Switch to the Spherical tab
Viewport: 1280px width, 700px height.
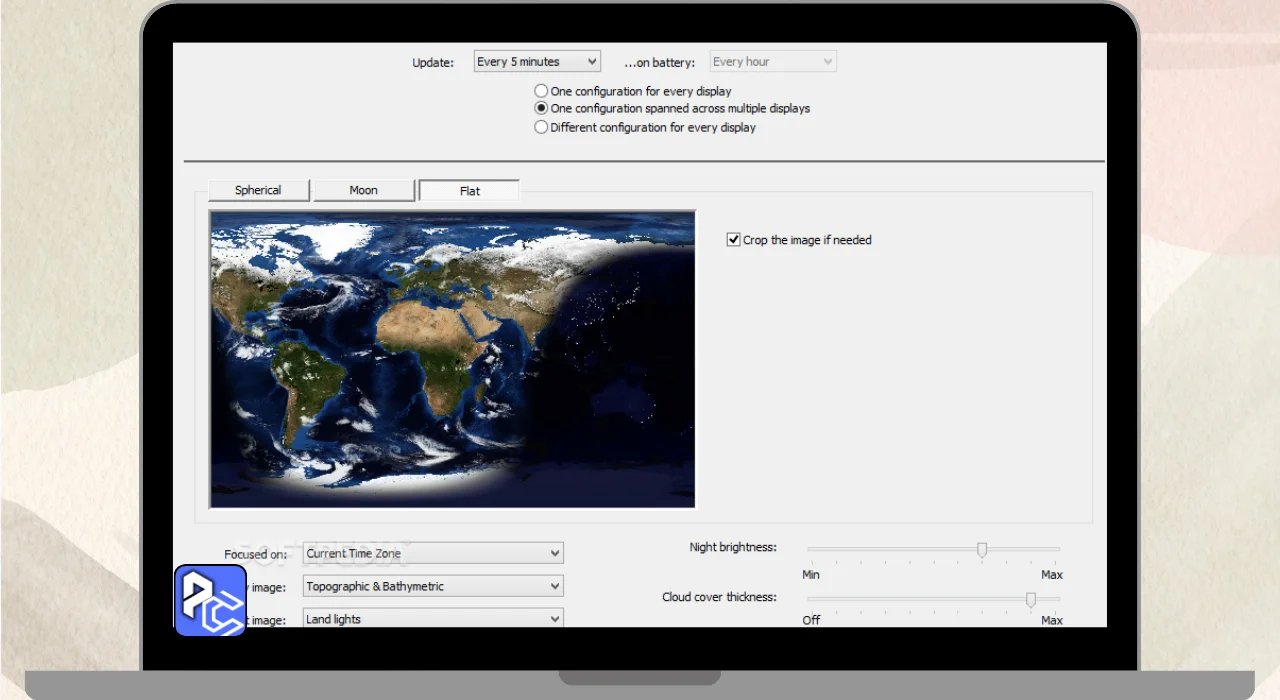click(258, 190)
